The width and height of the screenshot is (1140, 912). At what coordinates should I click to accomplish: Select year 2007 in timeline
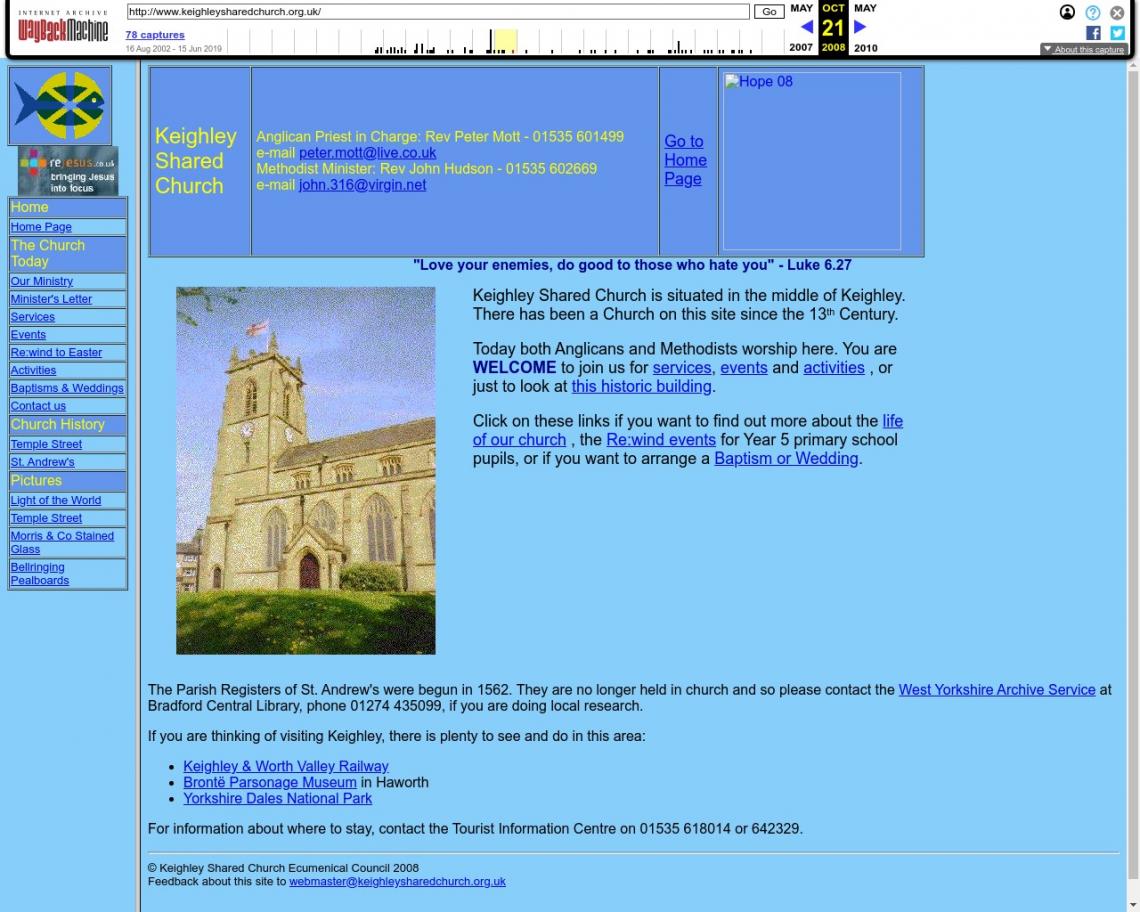[x=801, y=47]
